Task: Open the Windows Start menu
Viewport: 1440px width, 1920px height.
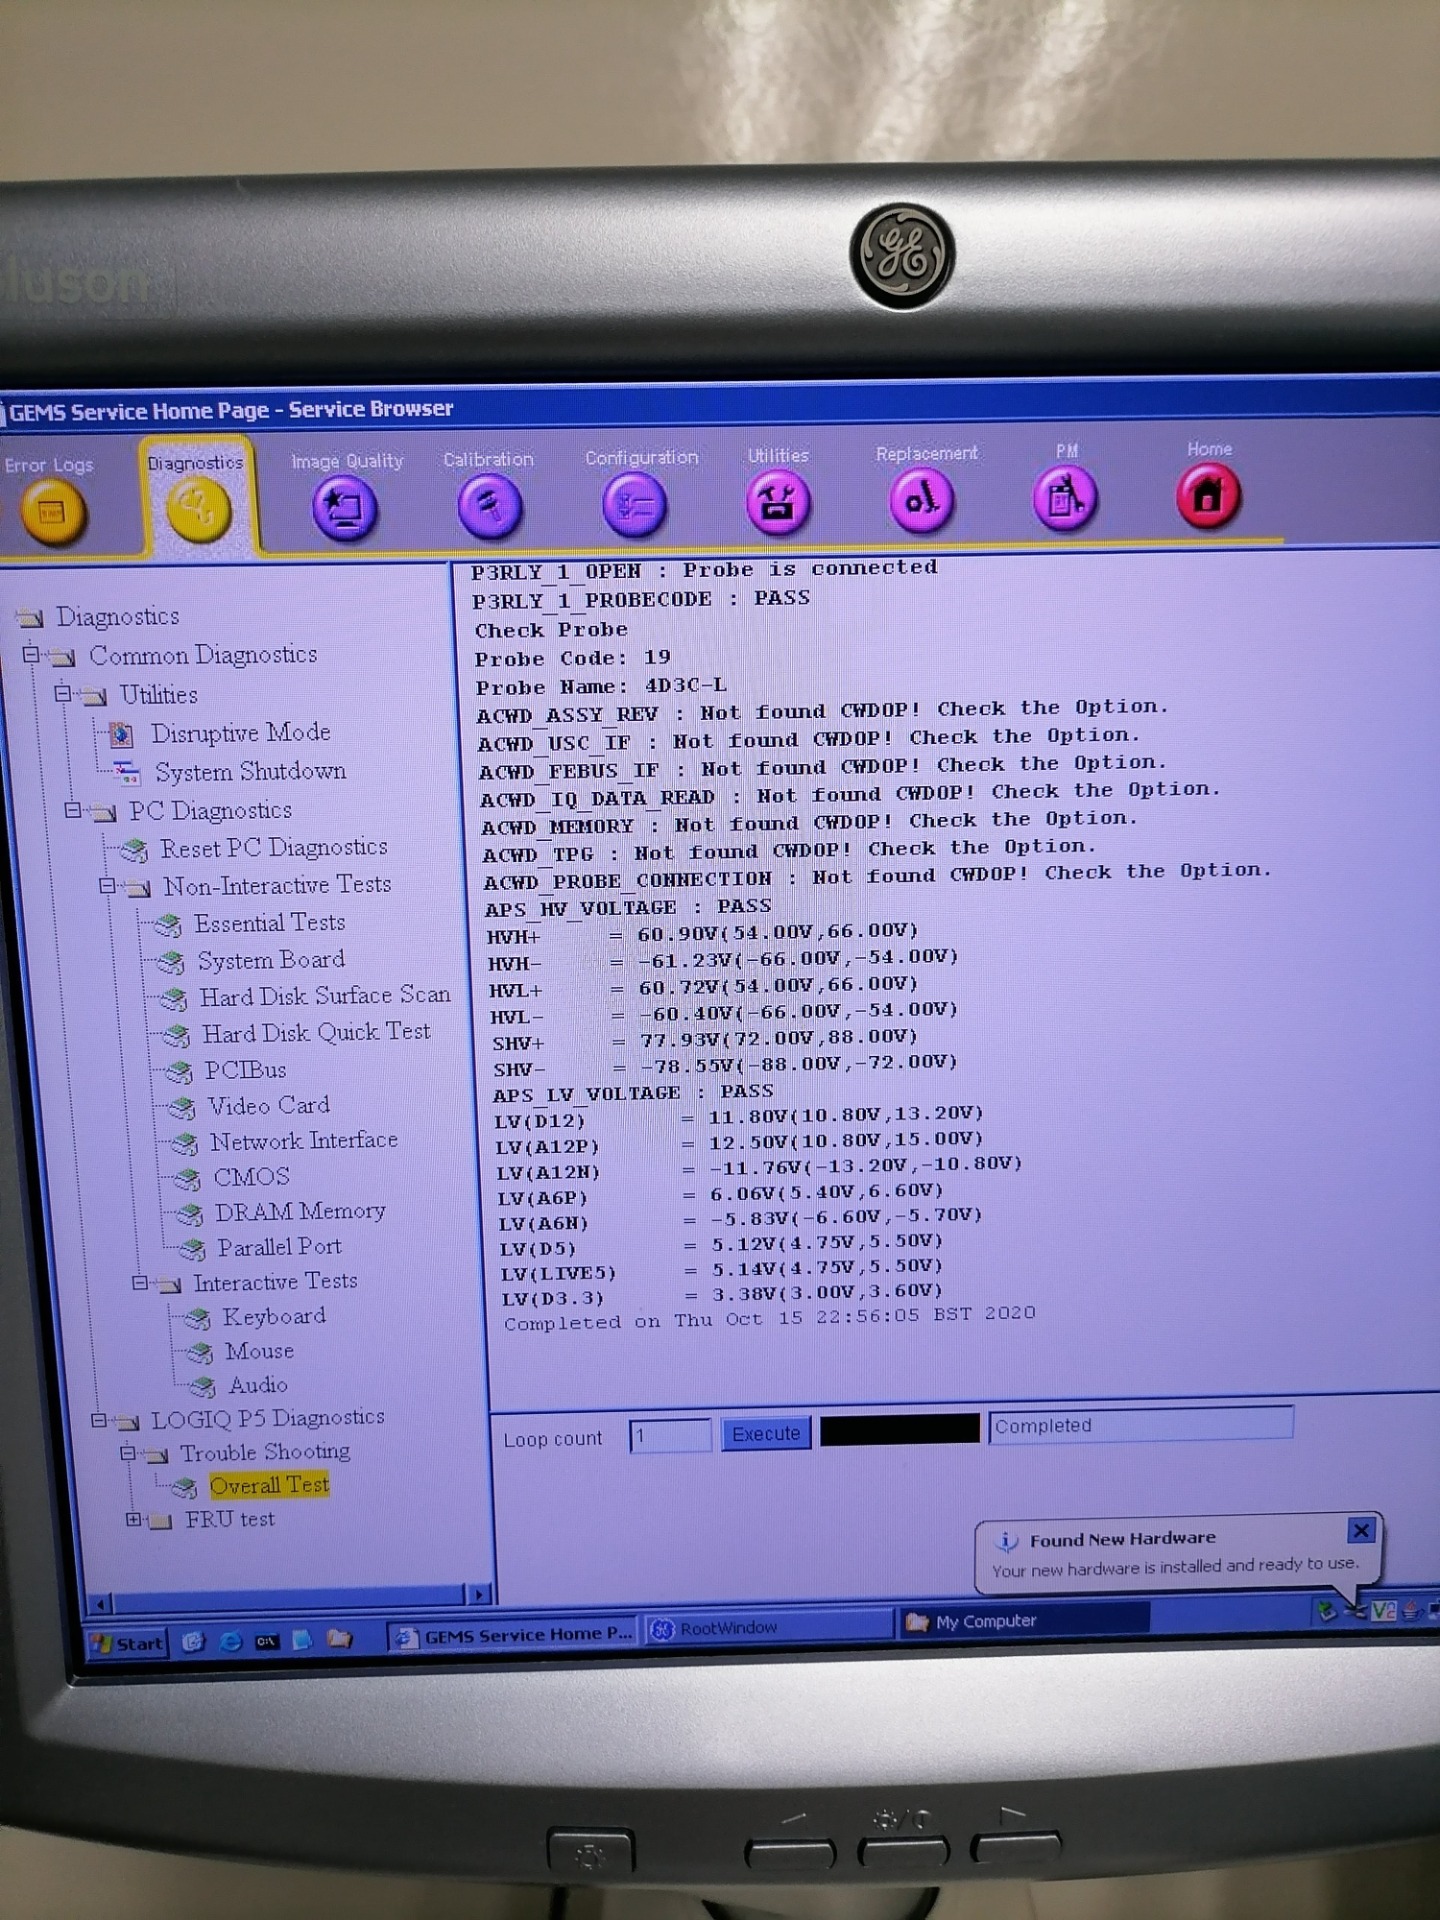Action: coord(128,1643)
